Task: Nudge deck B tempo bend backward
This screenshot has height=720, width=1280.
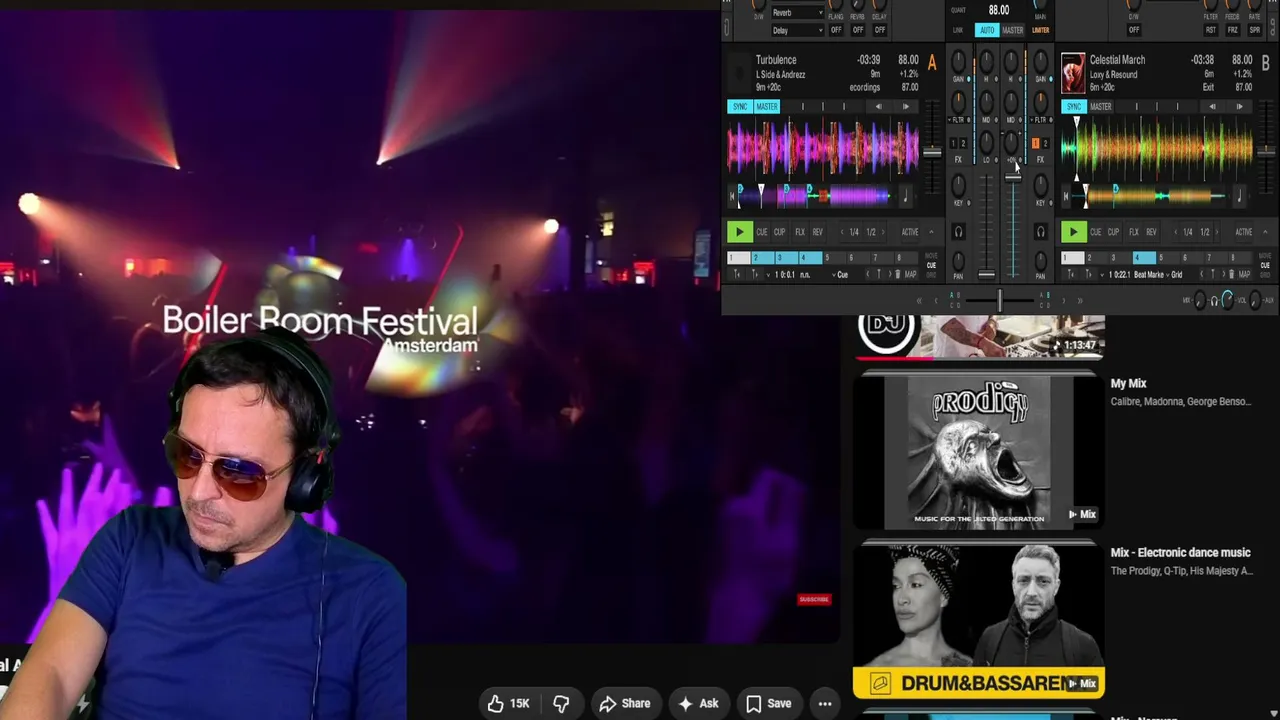Action: coord(1212,106)
